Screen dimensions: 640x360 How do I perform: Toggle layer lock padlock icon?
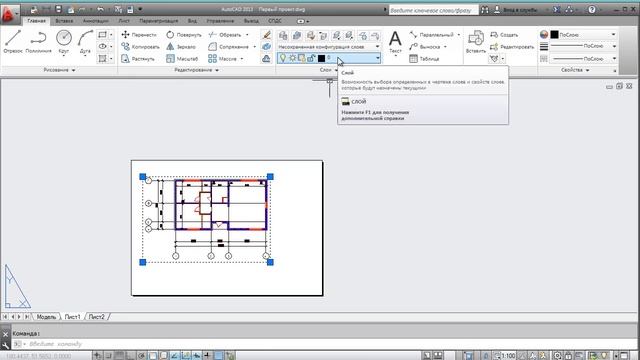[311, 58]
